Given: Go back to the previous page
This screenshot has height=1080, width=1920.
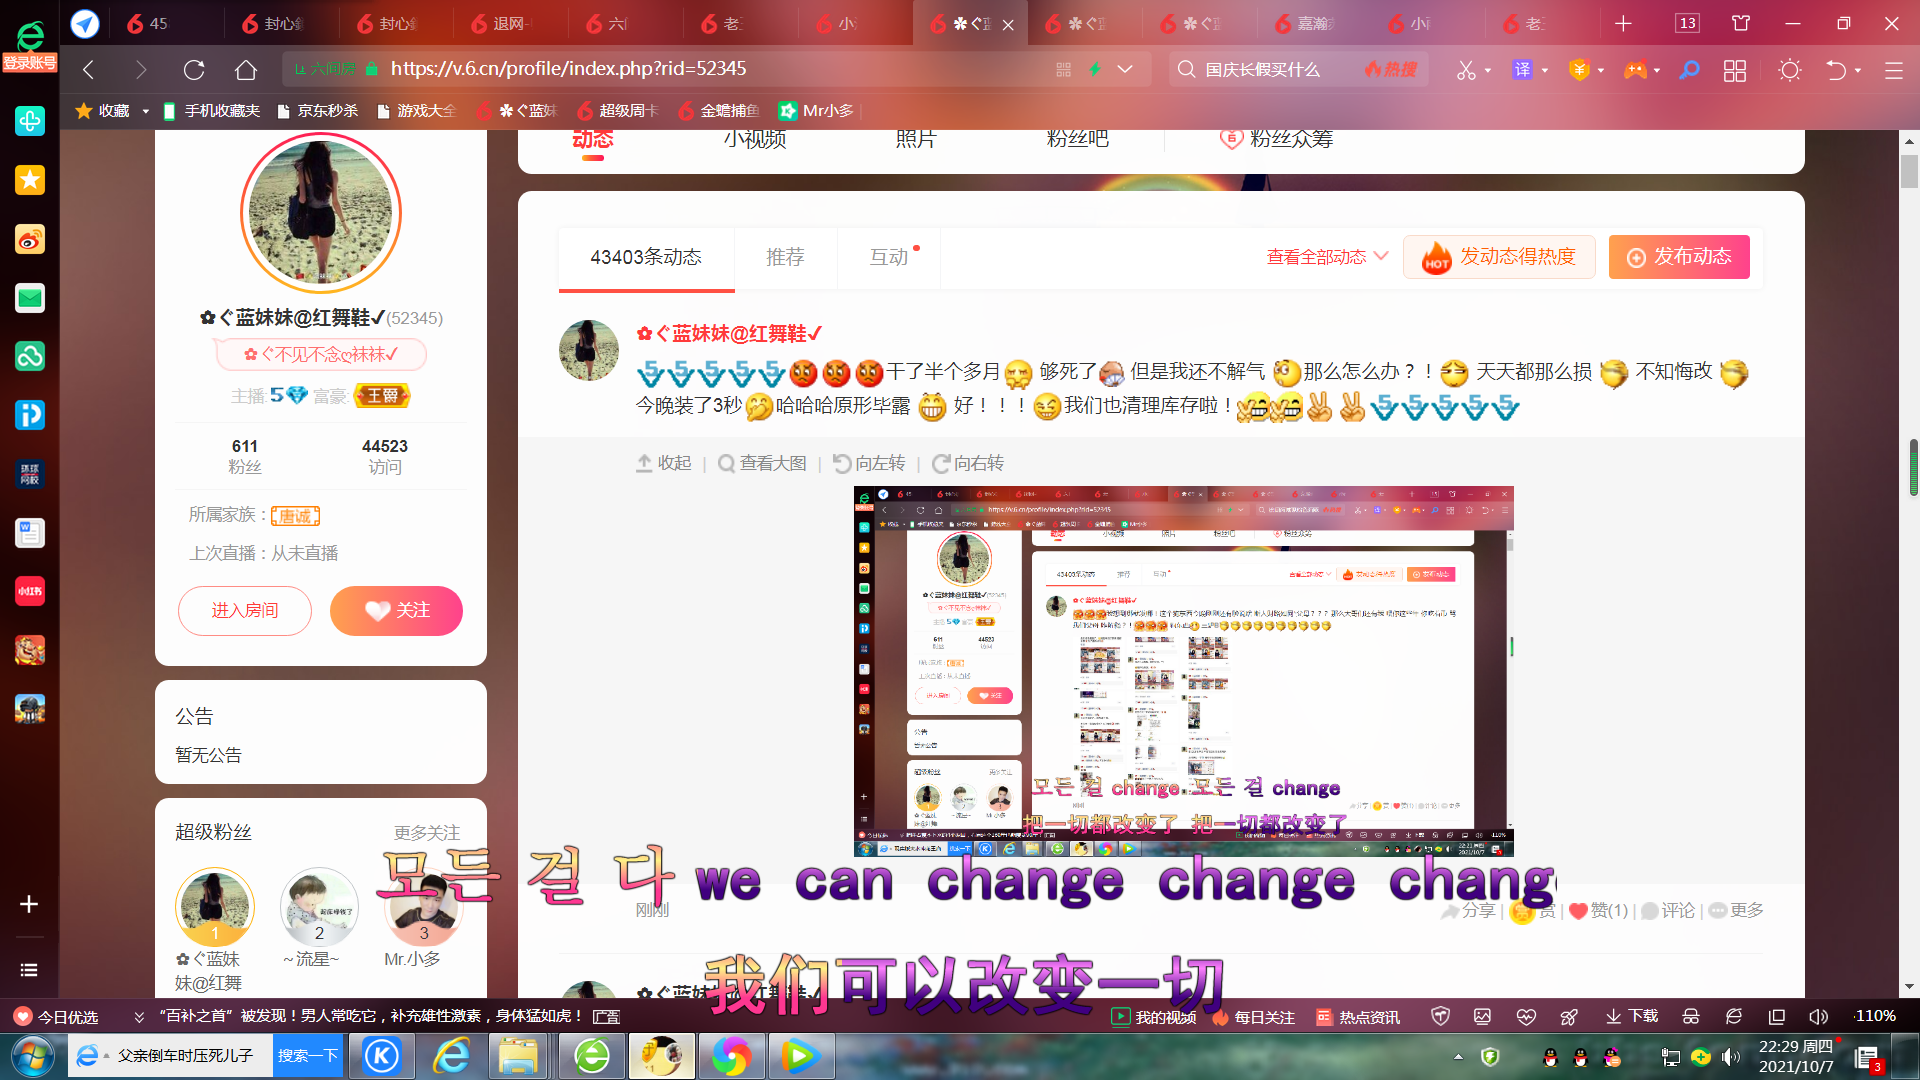Looking at the screenshot, I should click(x=89, y=69).
